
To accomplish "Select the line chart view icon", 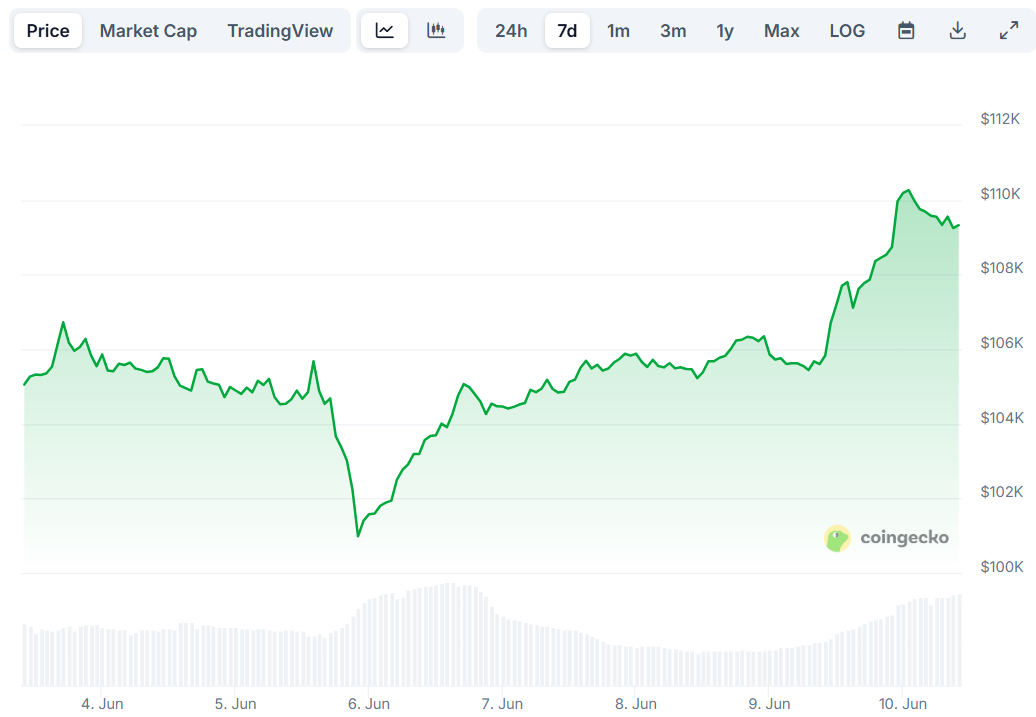I will 385,30.
